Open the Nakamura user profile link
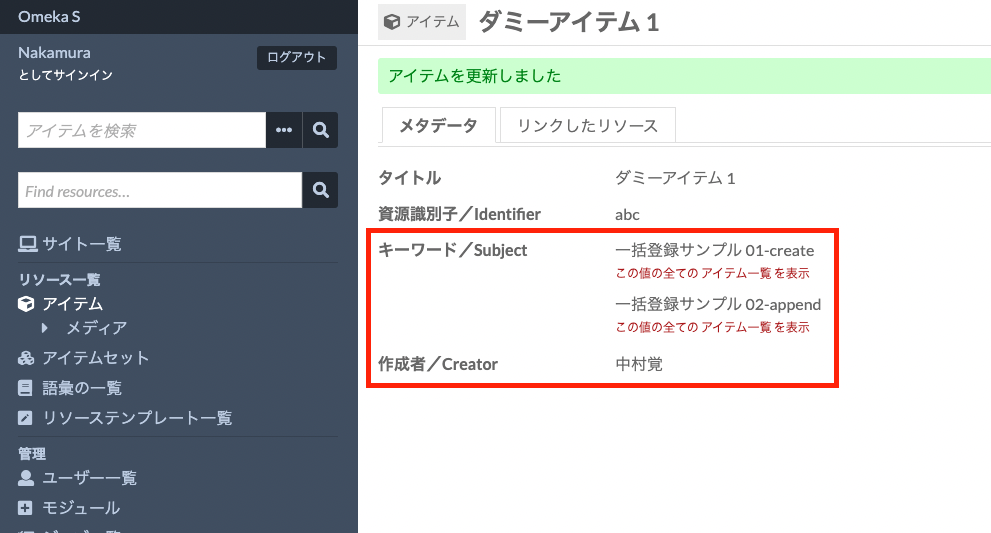The height and width of the screenshot is (533, 991). 54,52
